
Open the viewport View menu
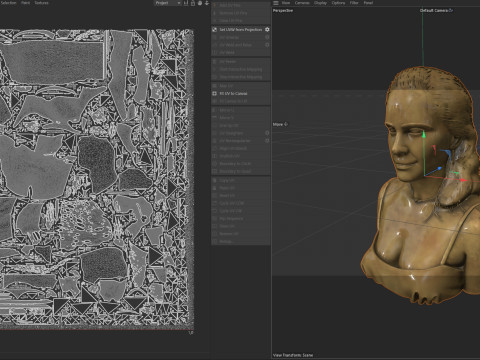[x=286, y=3]
